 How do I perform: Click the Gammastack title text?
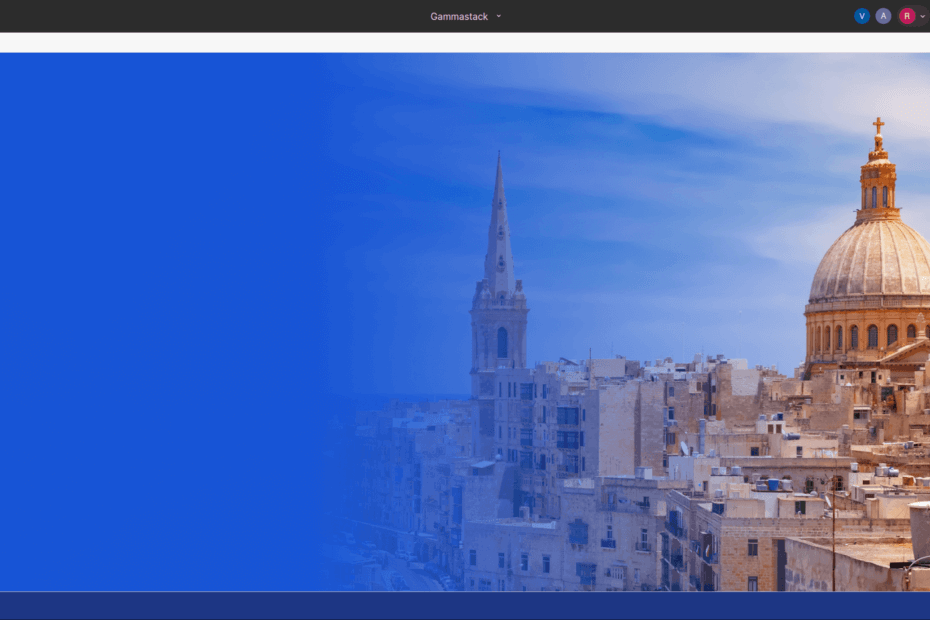[x=458, y=17]
